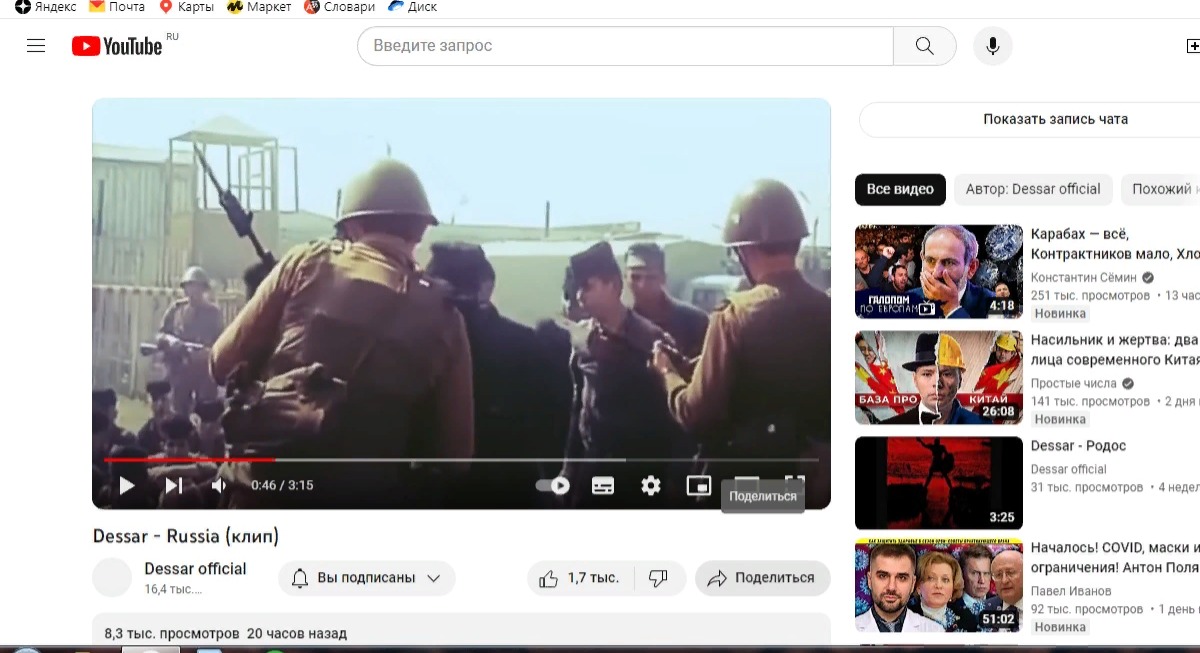Open the Насильник и жертва video thumbnail
1200x653 pixels.
click(x=939, y=378)
